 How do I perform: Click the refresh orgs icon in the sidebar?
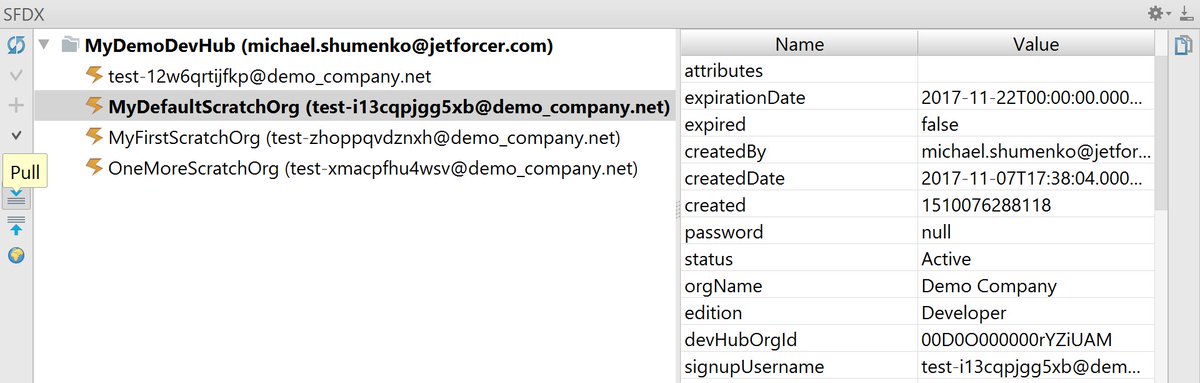point(16,46)
